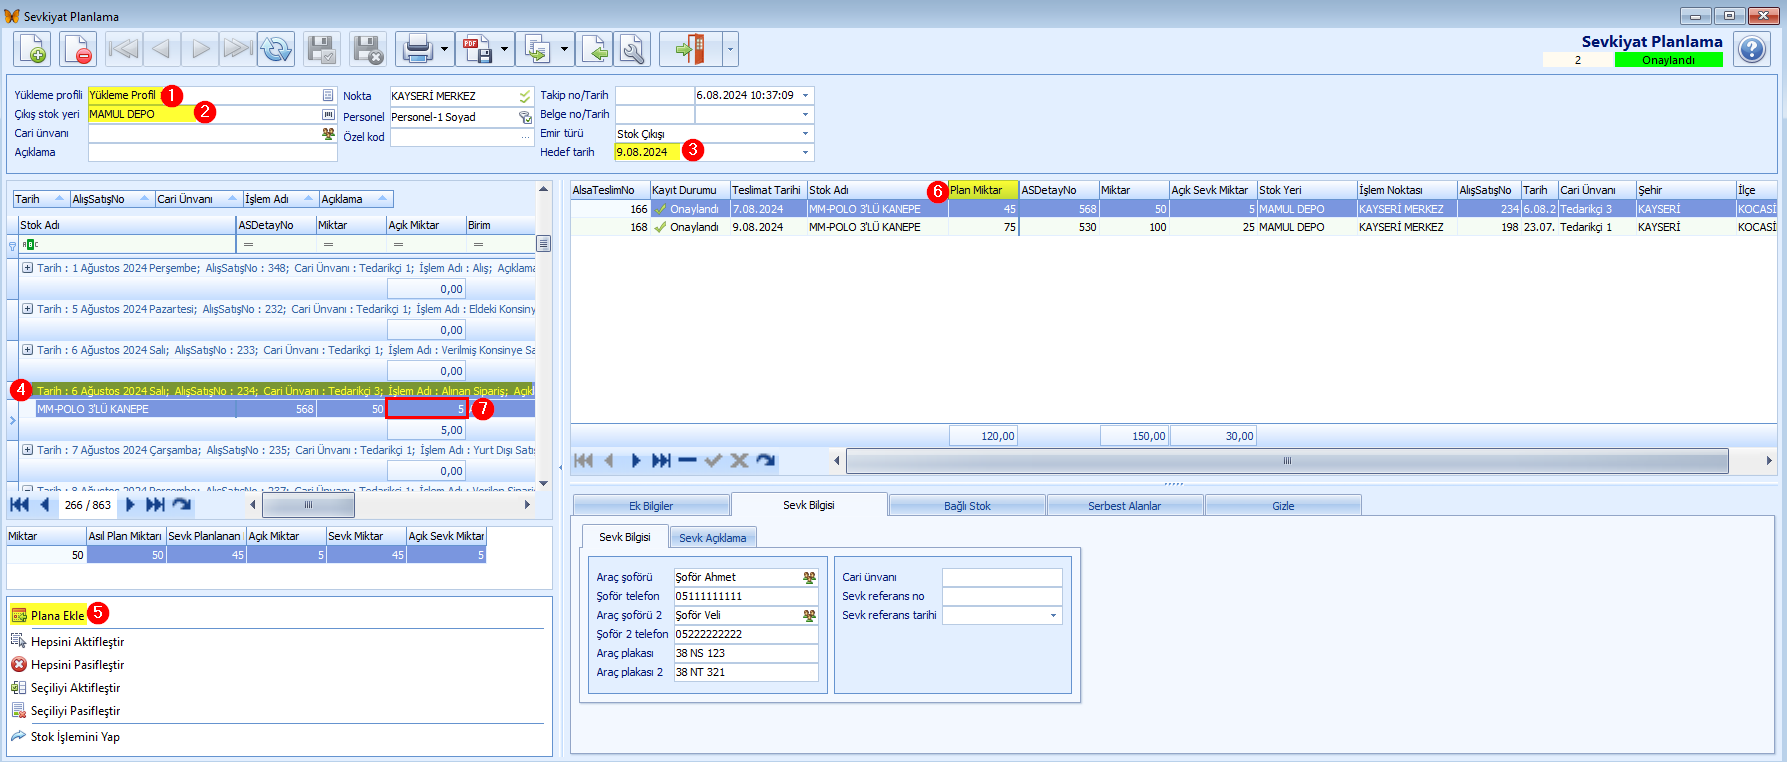Open the Hedef tarih date dropdown
Viewport: 1787px width, 762px height.
pyautogui.click(x=805, y=152)
